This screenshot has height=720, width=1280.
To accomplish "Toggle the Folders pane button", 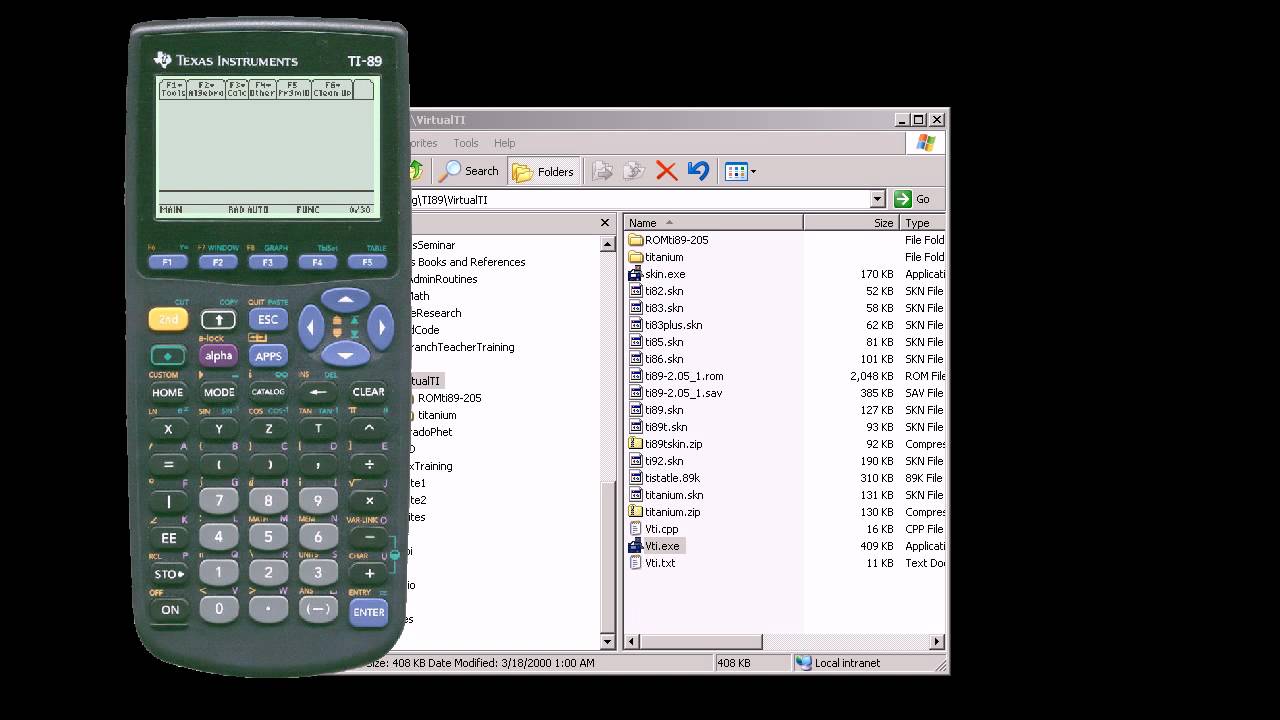I will (x=543, y=171).
